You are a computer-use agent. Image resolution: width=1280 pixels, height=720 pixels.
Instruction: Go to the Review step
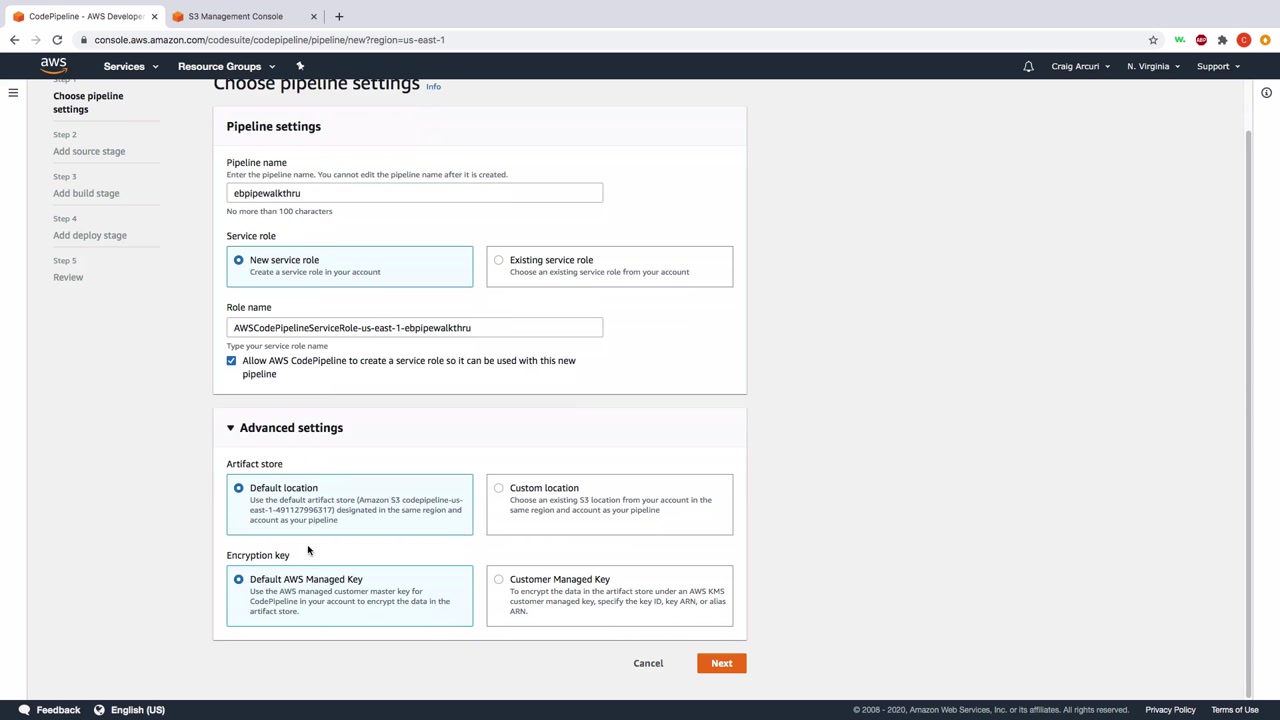pyautogui.click(x=68, y=278)
